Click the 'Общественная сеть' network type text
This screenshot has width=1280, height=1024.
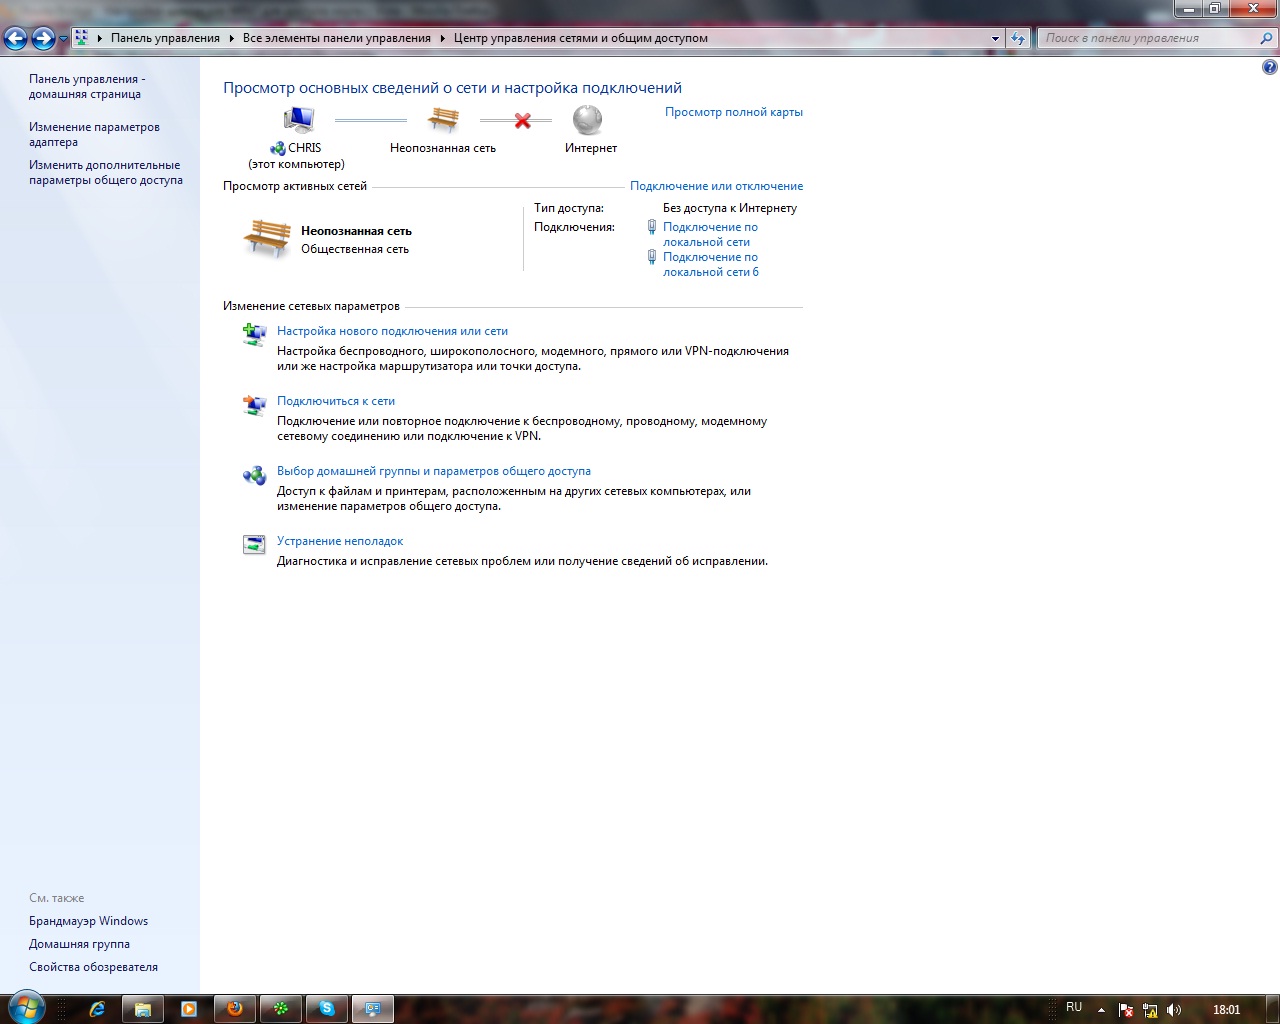(355, 249)
